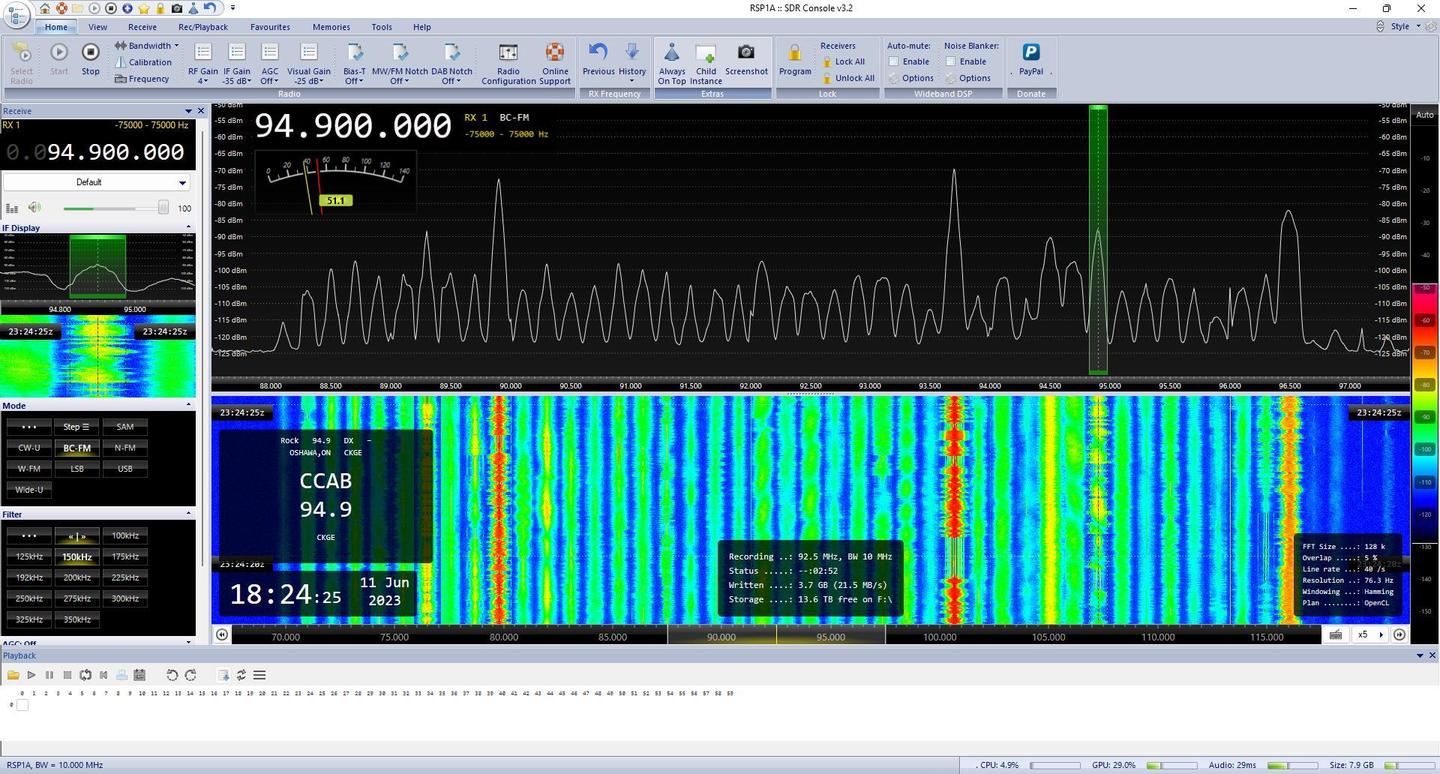
Task: Open Radio Configuration
Action: (x=508, y=62)
